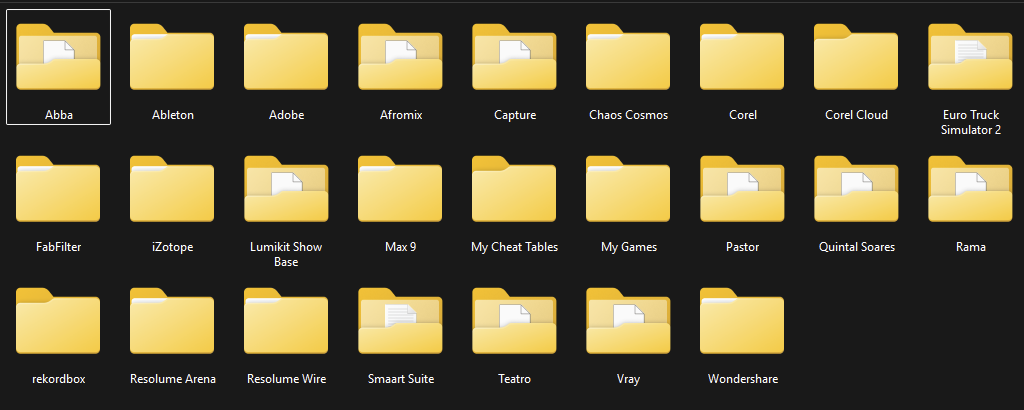
Task: Select the My Cheat Tables folder icon
Action: click(515, 189)
